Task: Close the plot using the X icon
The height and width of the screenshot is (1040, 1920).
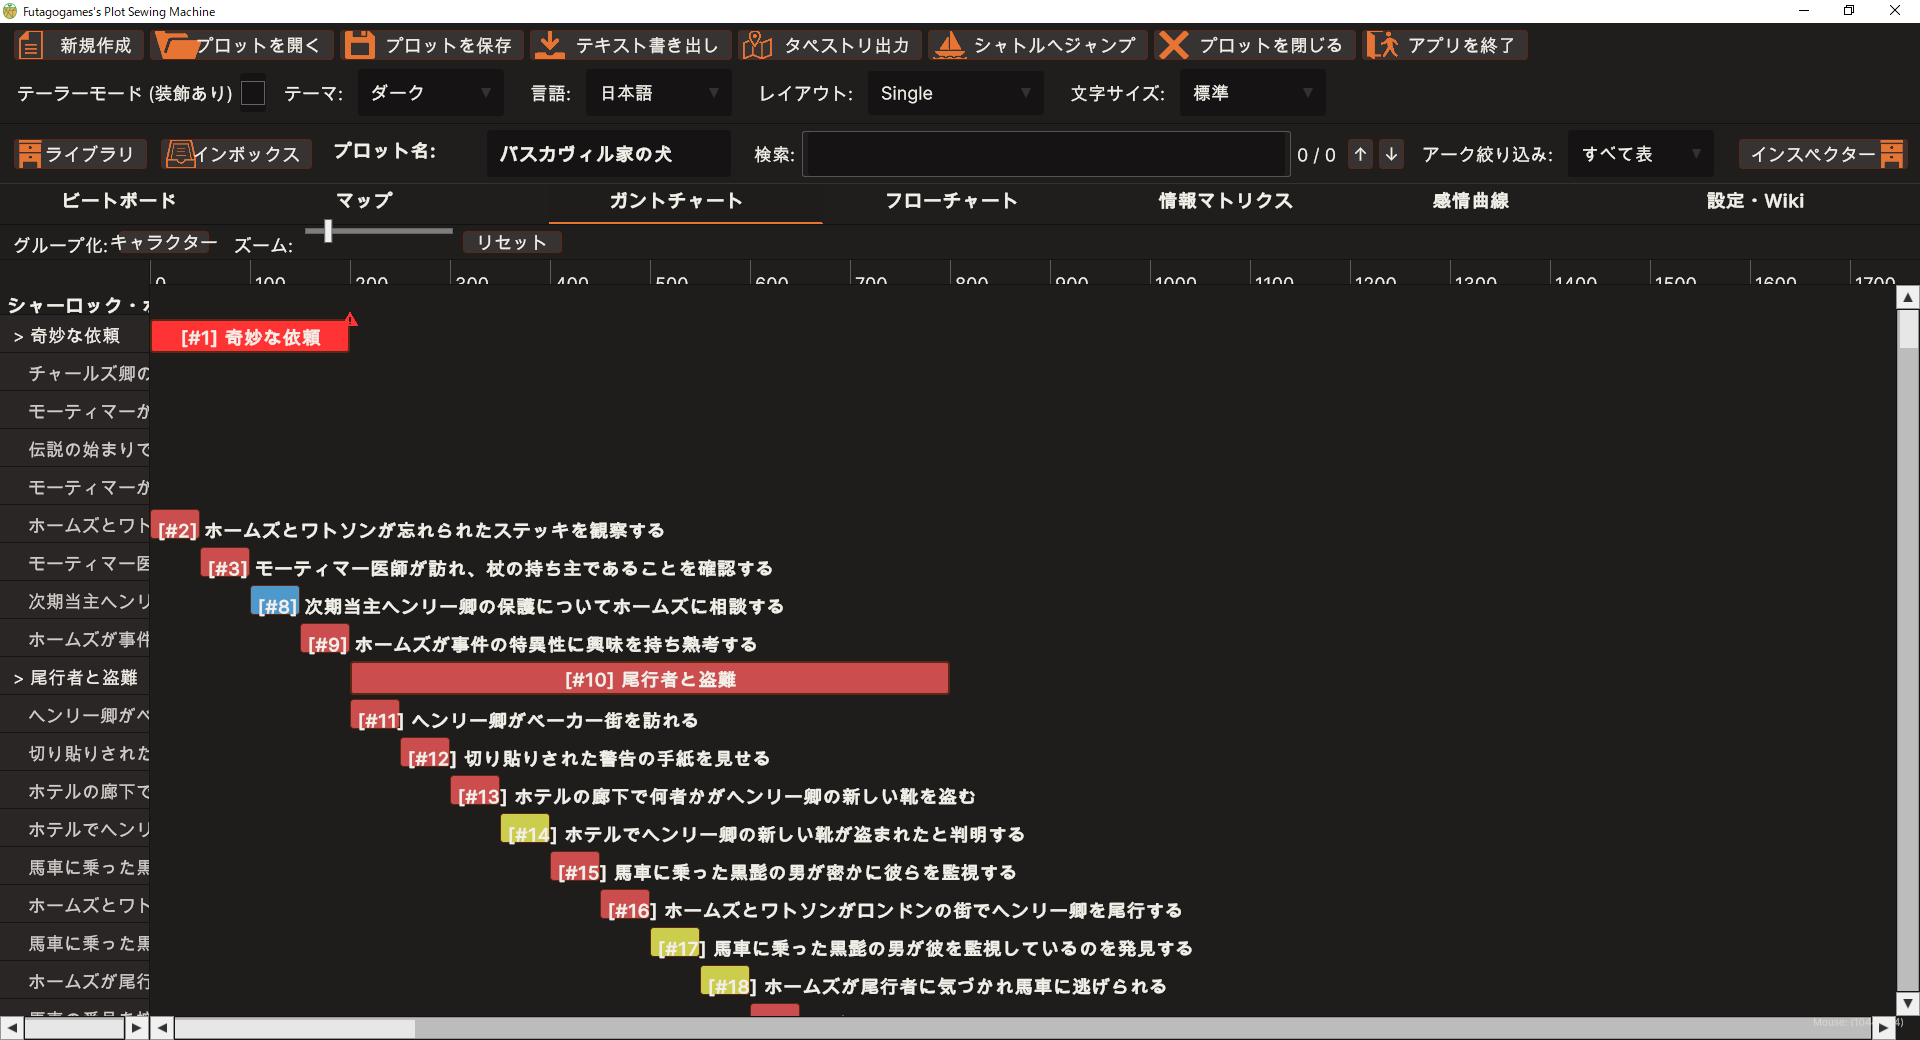Action: pyautogui.click(x=1174, y=45)
